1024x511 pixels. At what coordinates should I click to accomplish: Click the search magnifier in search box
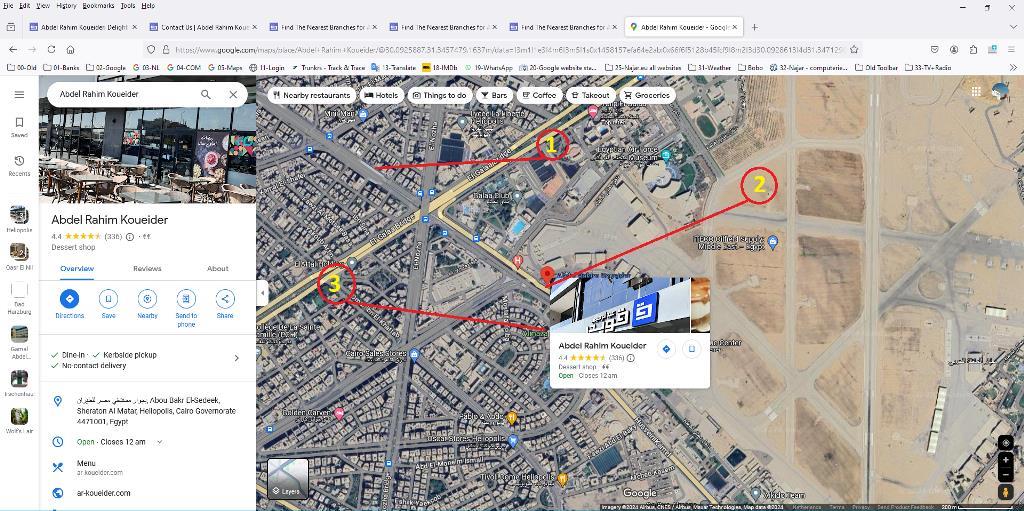tap(206, 94)
